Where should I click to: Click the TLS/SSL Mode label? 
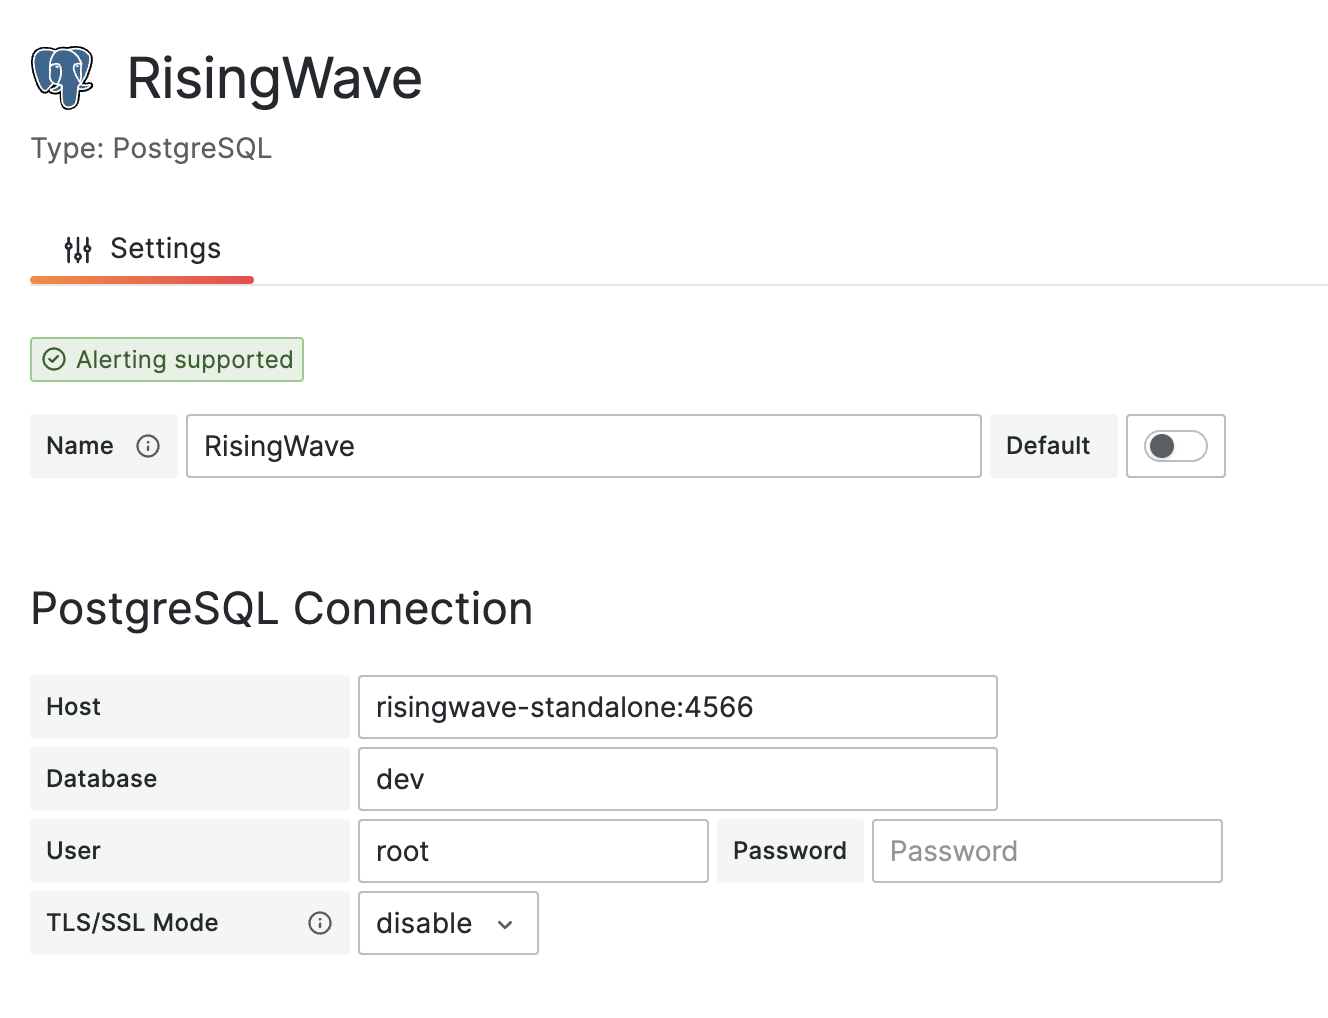pos(132,923)
